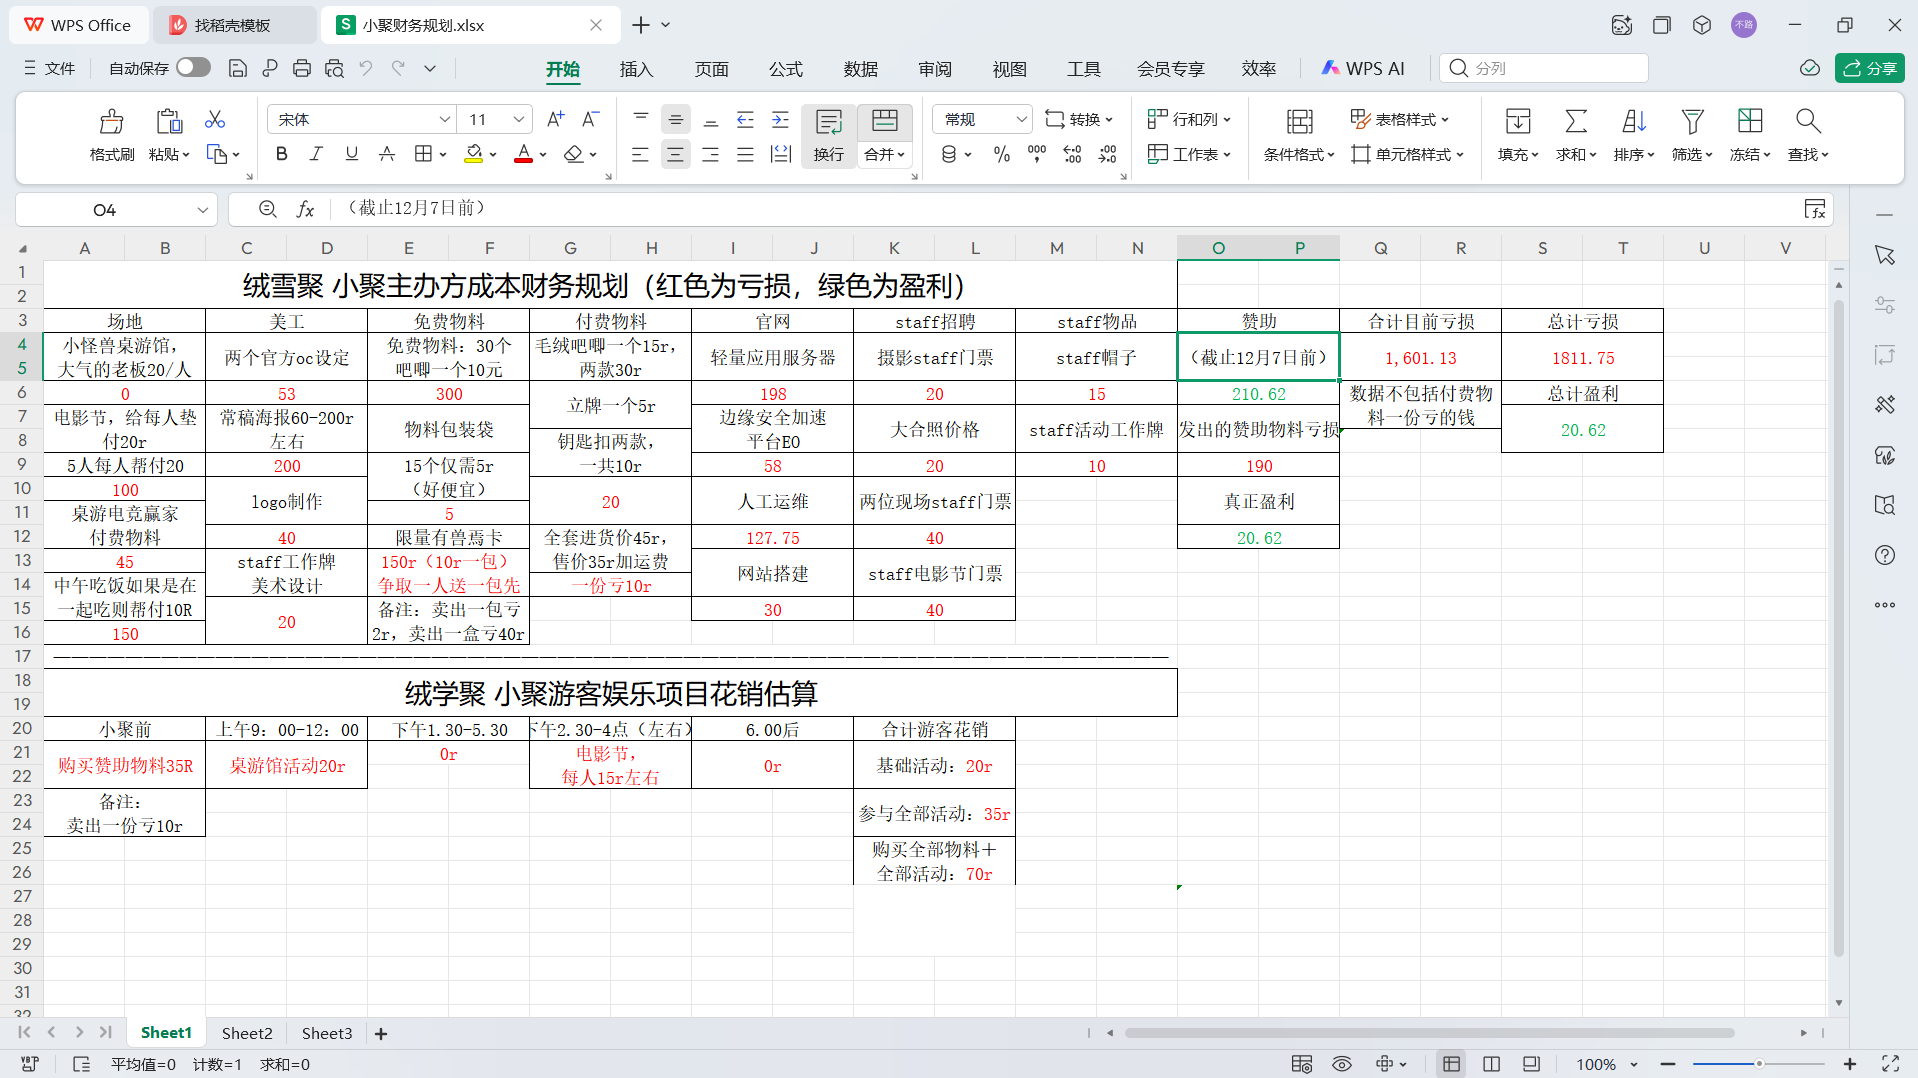Switch to Sheet2 tab

(x=246, y=1033)
